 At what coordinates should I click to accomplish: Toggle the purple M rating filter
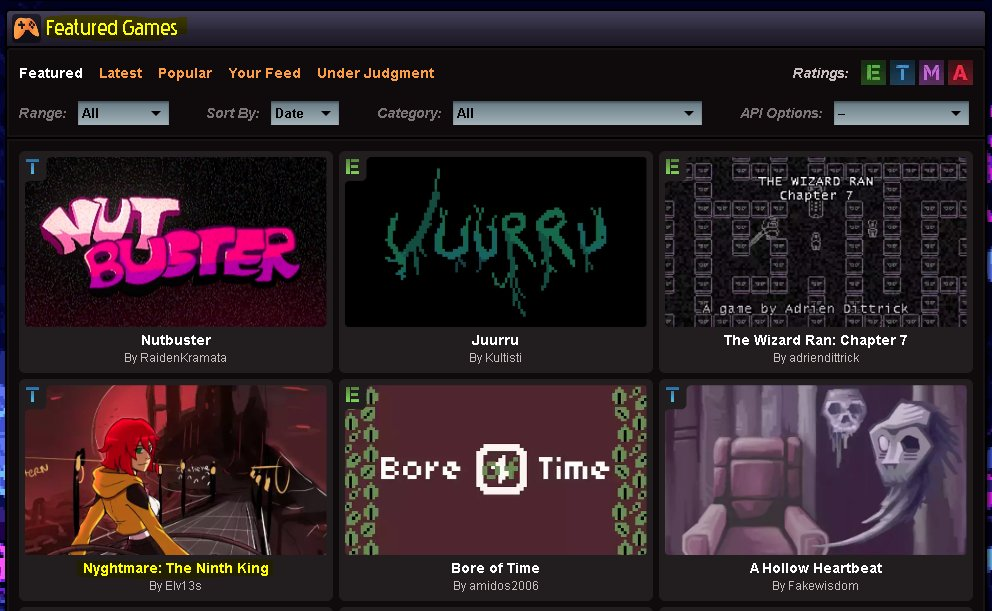coord(931,73)
